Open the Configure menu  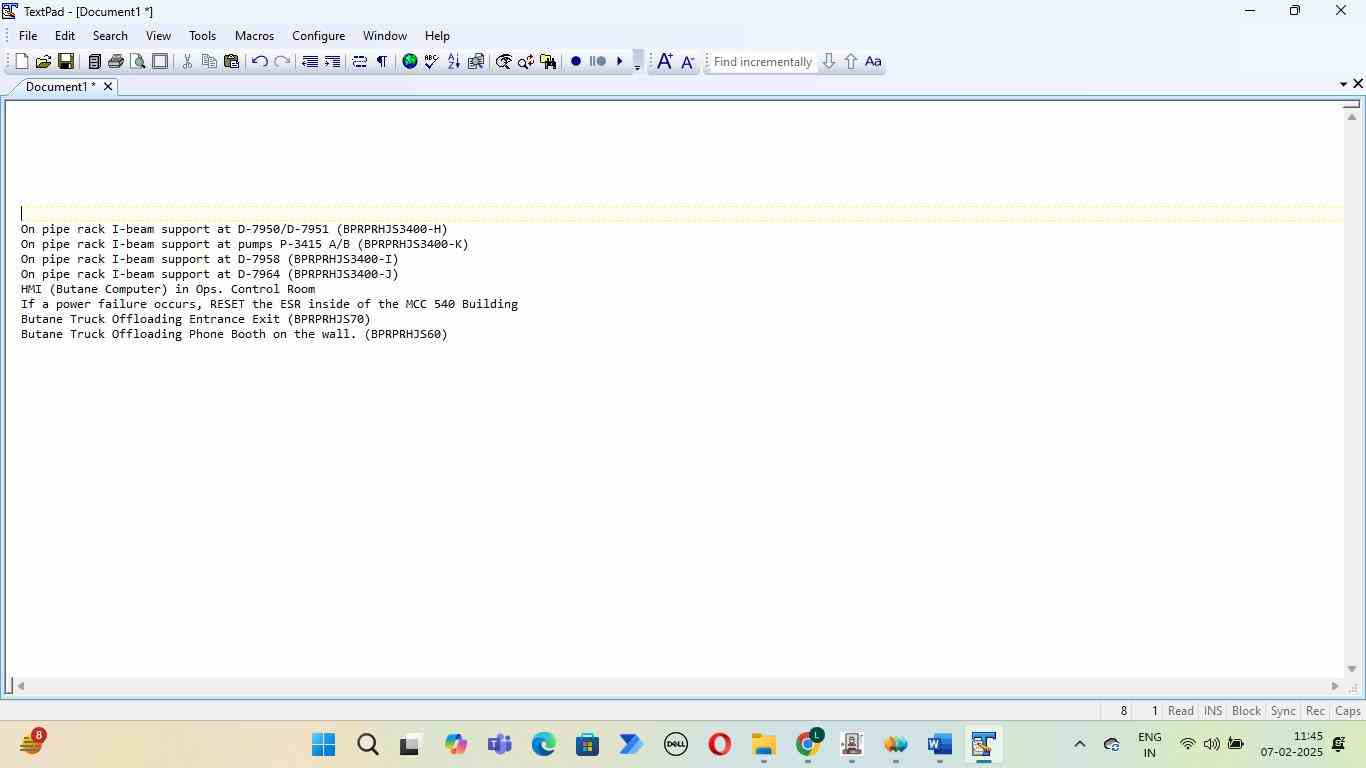pos(318,35)
